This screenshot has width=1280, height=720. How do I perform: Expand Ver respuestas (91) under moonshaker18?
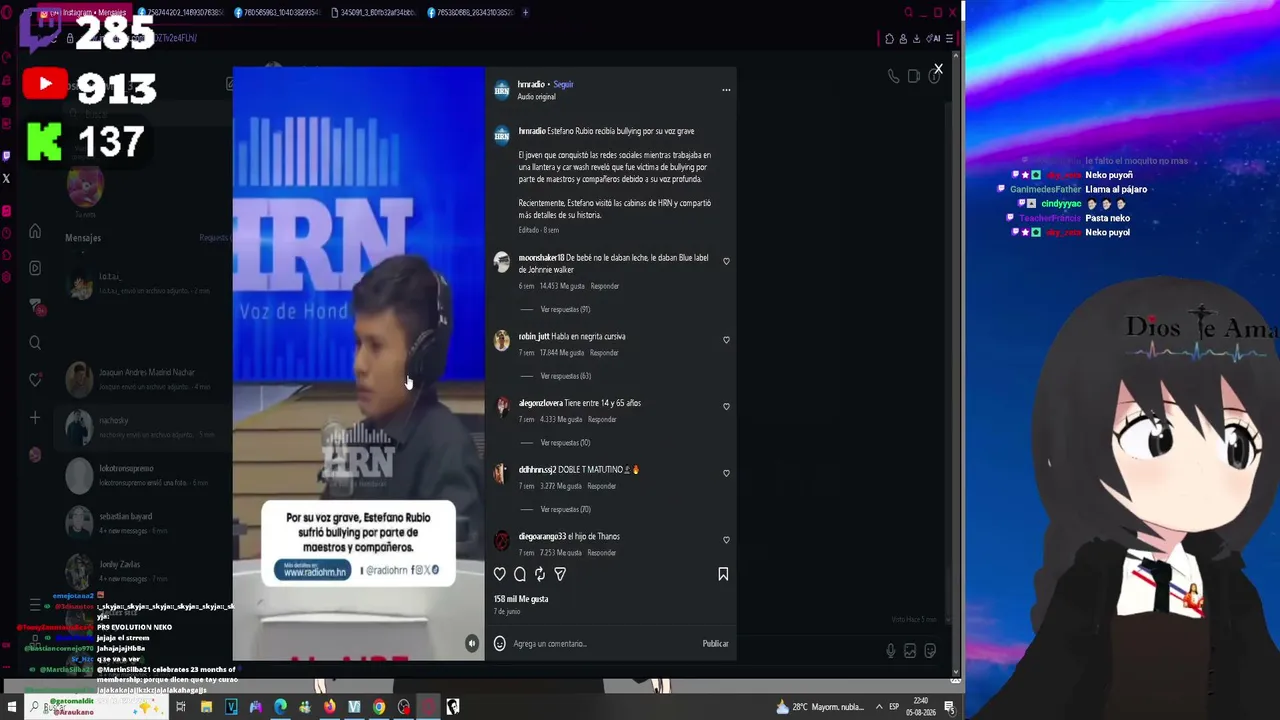565,309
